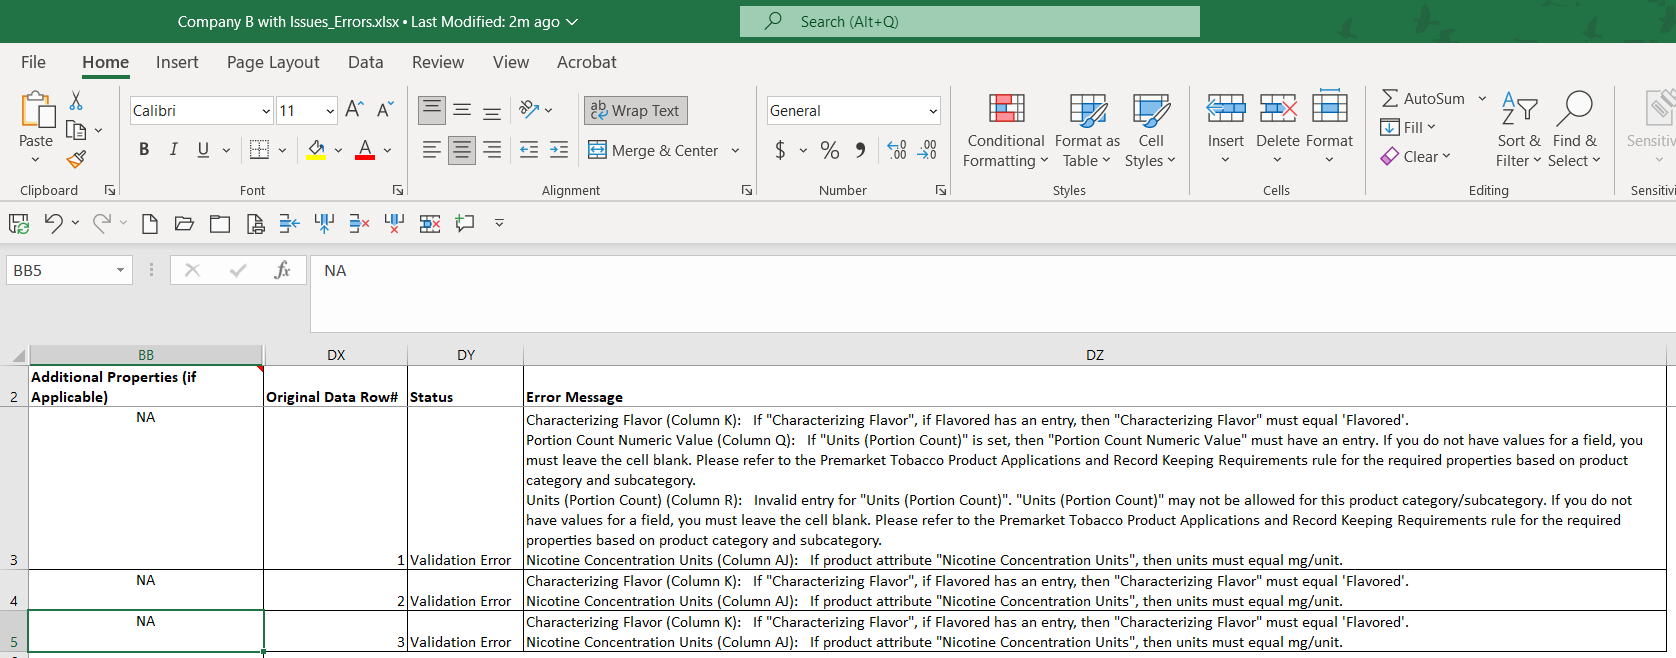Open the Name Box dropdown arrow
Image resolution: width=1676 pixels, height=658 pixels.
coord(120,270)
